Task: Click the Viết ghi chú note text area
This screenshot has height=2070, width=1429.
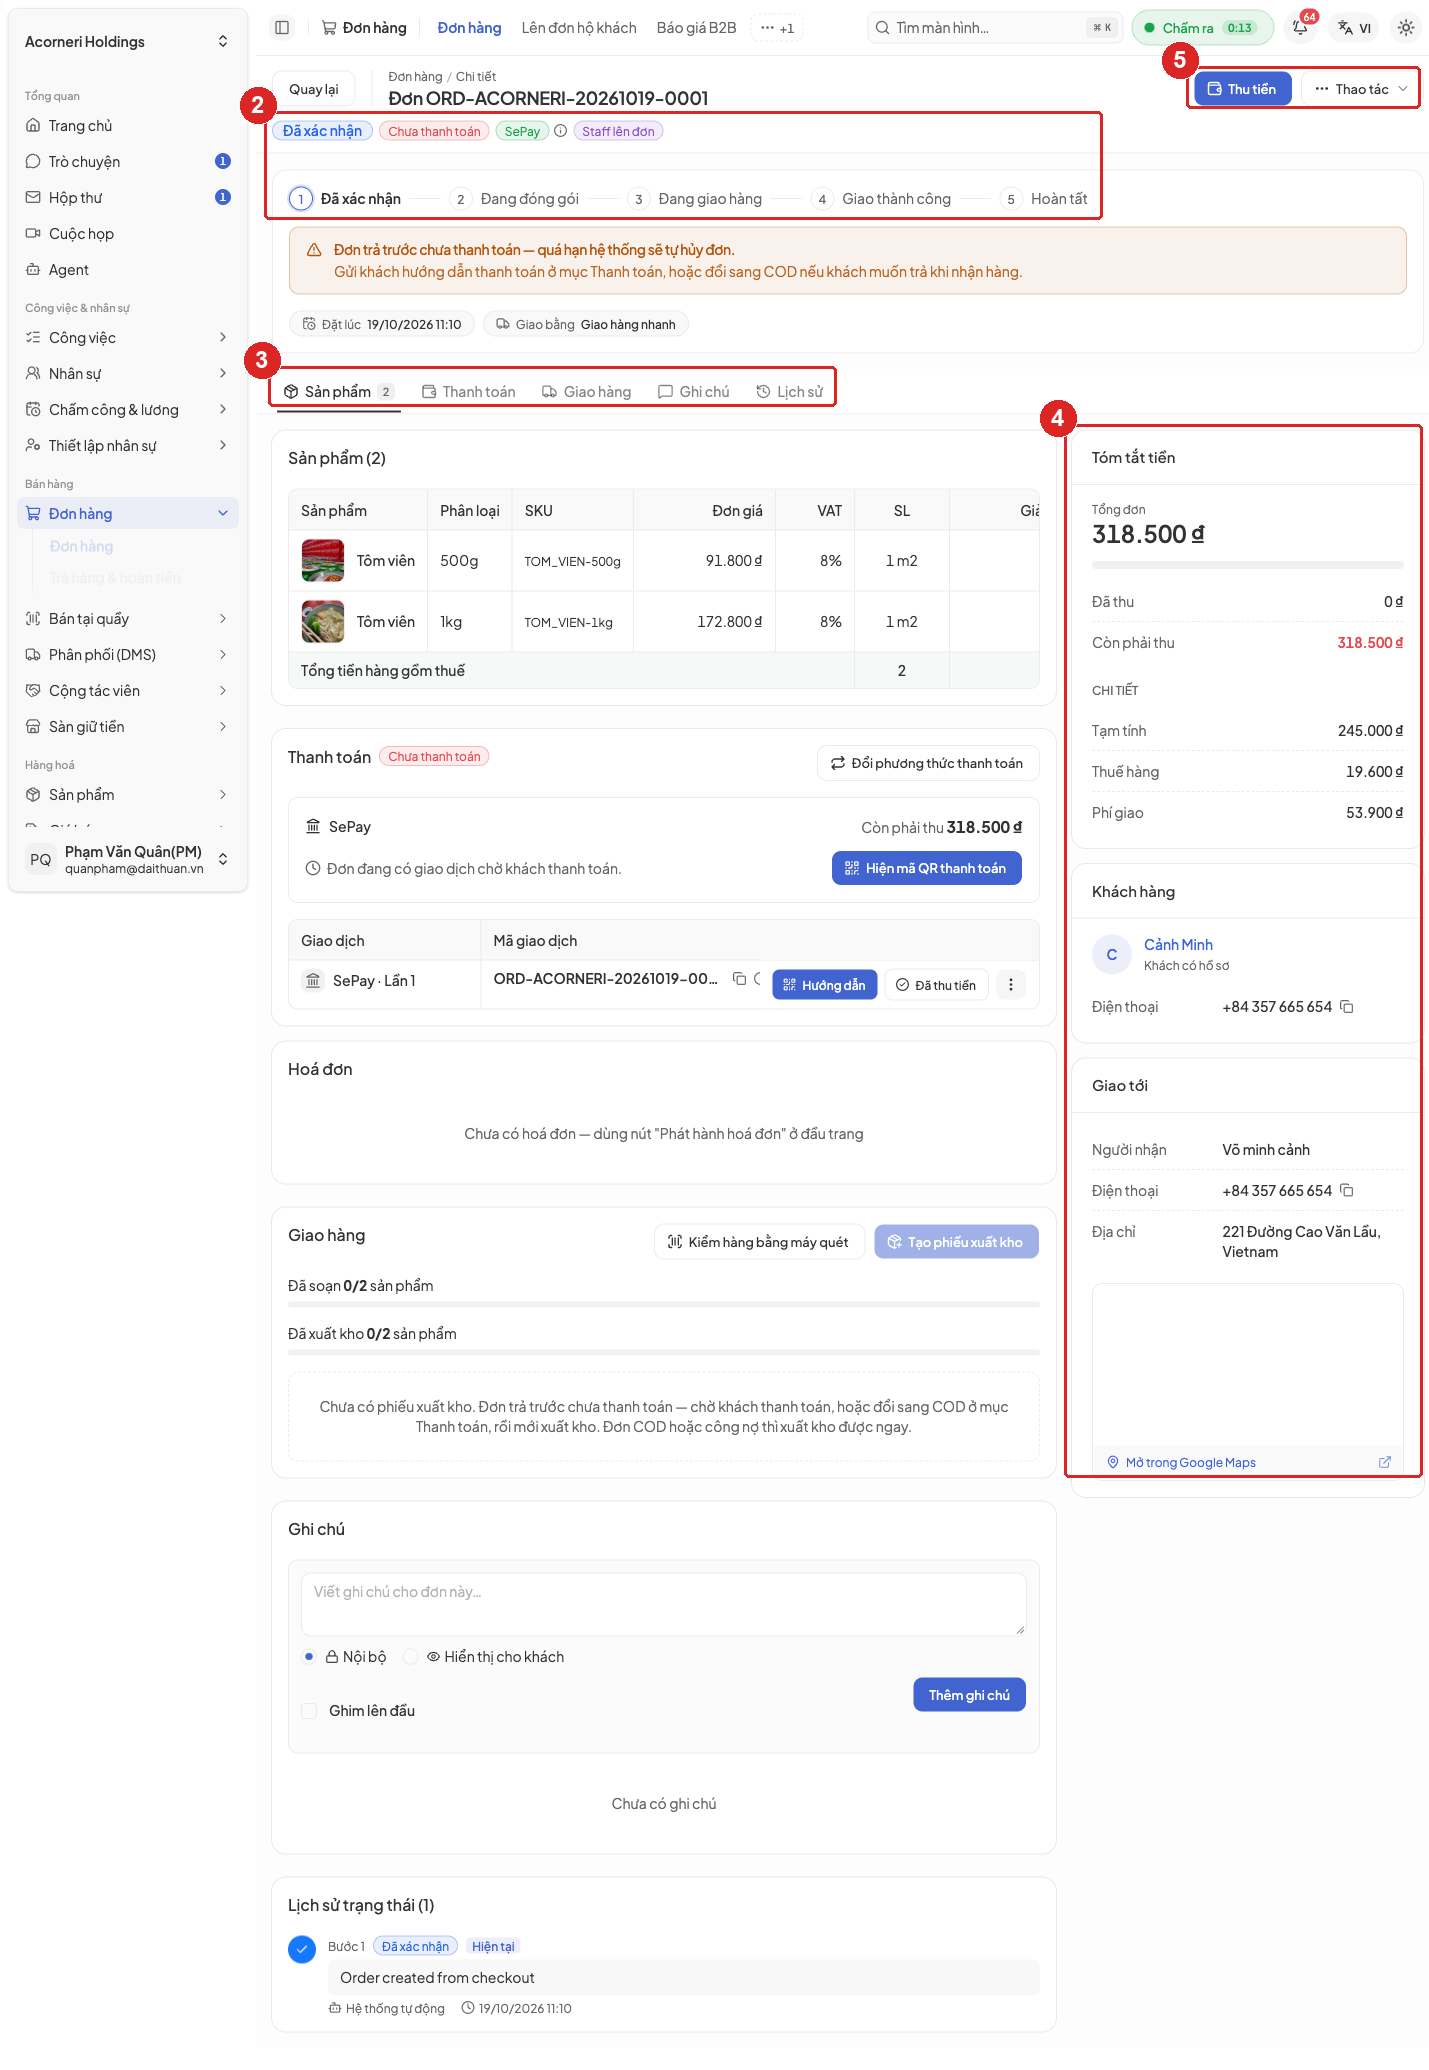Action: pyautogui.click(x=664, y=1604)
